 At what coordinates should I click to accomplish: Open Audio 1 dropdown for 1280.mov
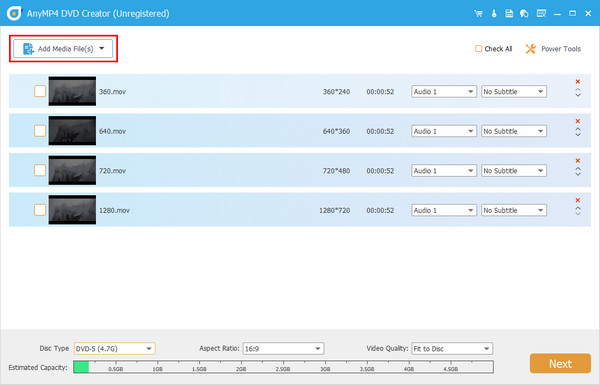[444, 210]
